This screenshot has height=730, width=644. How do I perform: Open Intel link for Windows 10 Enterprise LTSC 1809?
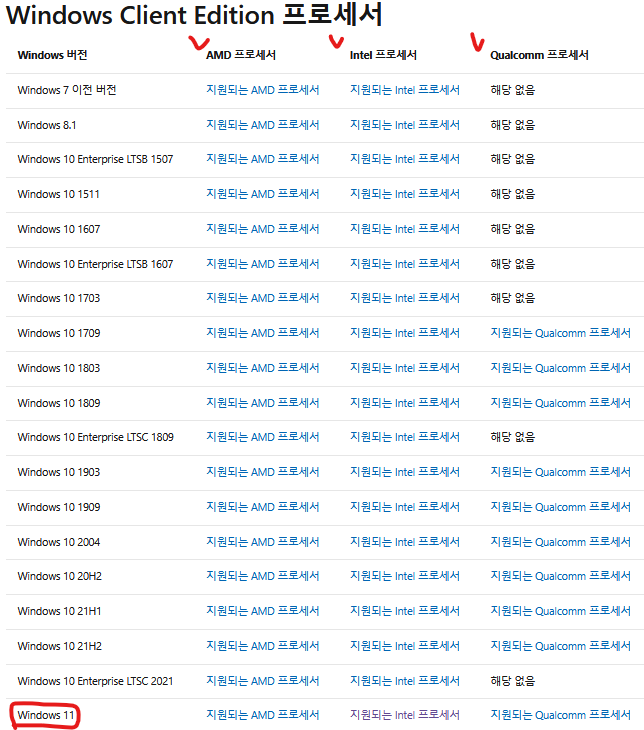(405, 437)
